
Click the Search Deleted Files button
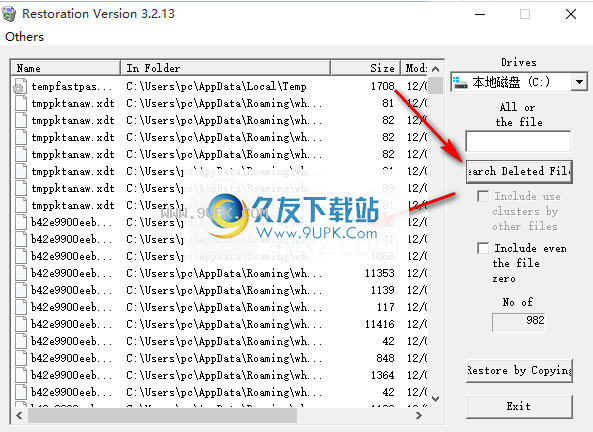[519, 171]
